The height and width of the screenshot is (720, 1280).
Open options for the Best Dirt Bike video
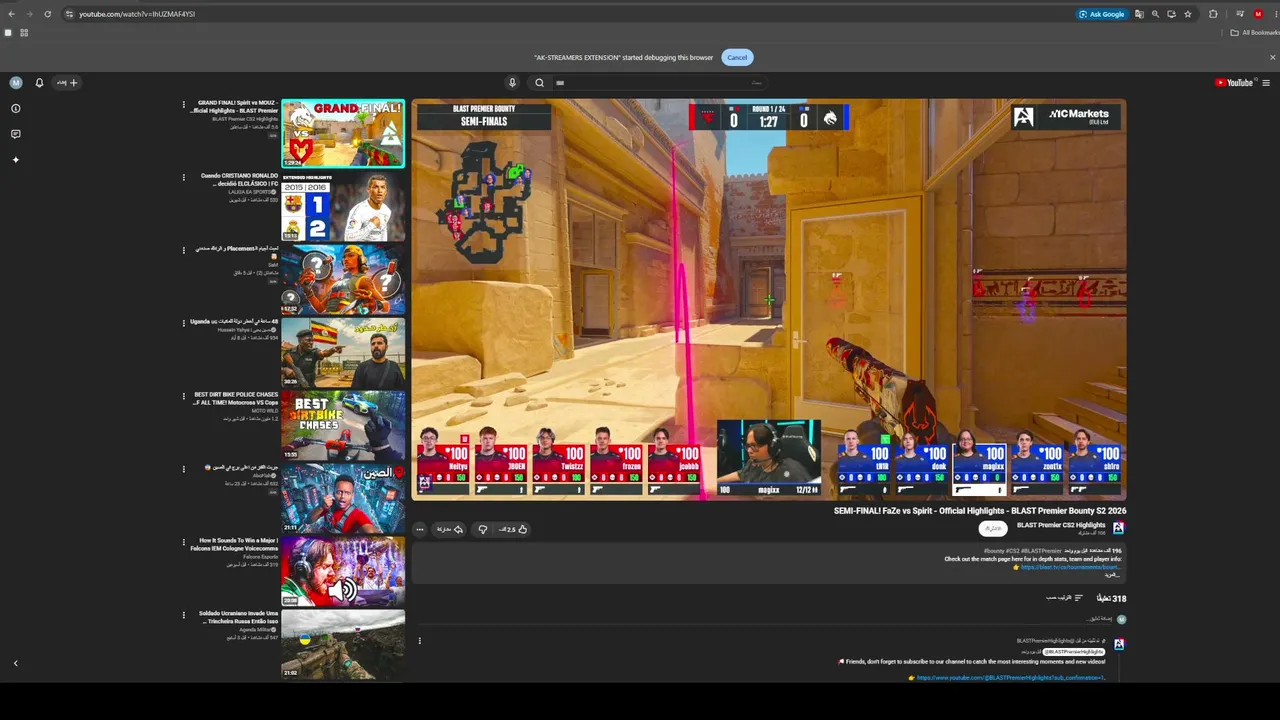pos(183,396)
